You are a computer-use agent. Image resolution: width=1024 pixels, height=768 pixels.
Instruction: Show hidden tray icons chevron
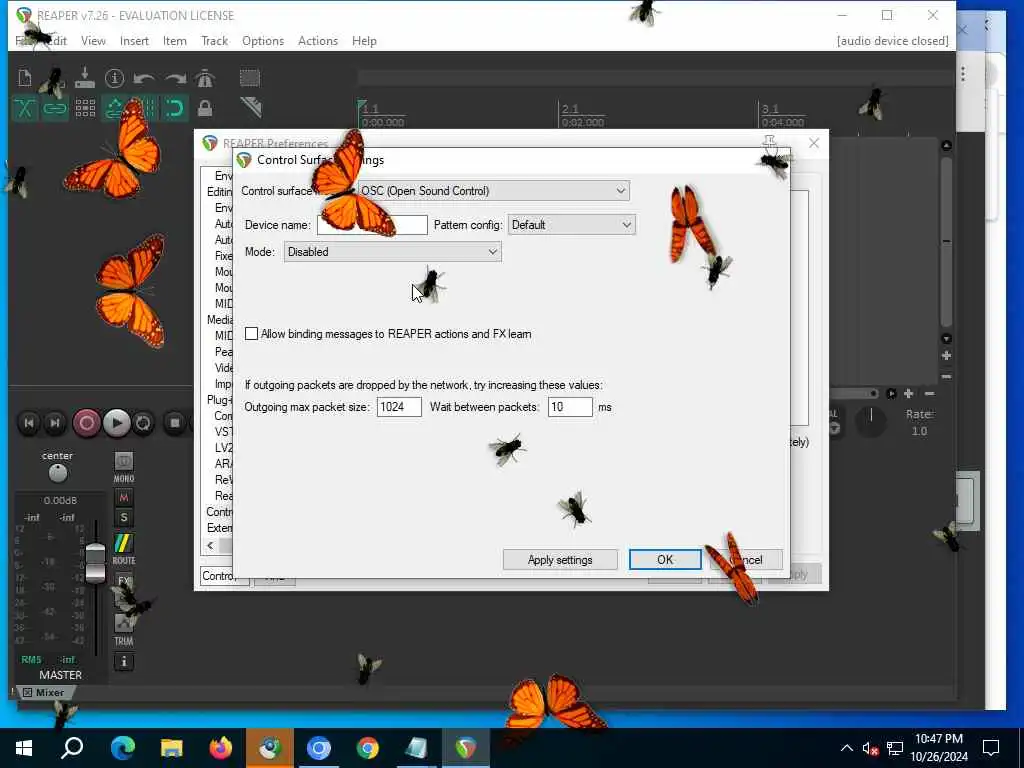pos(846,748)
